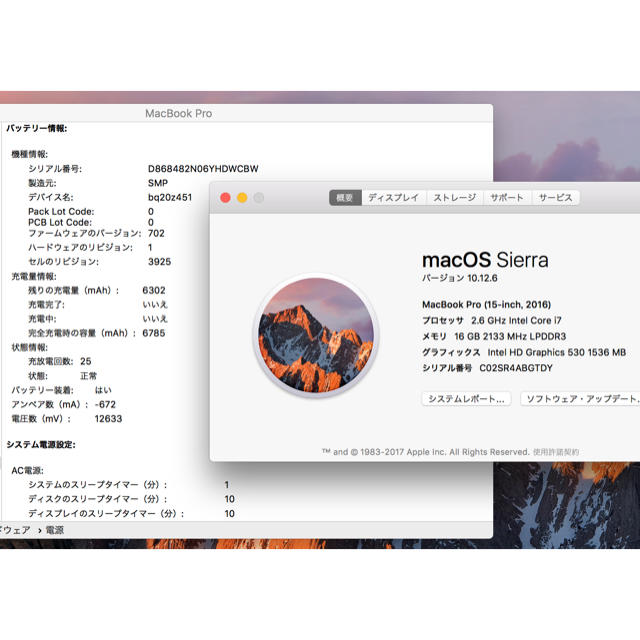Click the 充電完了: label

point(46,305)
